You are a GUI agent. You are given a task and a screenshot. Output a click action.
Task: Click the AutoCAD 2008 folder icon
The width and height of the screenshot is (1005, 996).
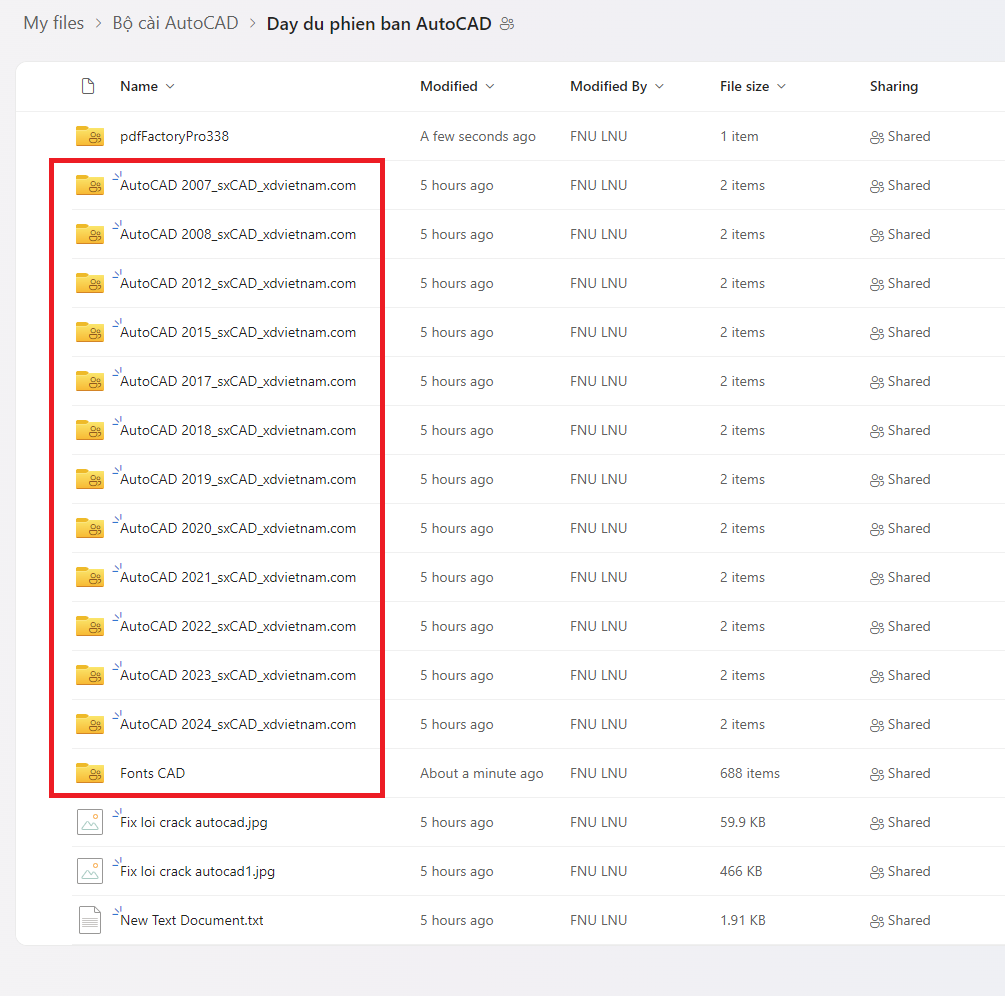tap(89, 234)
